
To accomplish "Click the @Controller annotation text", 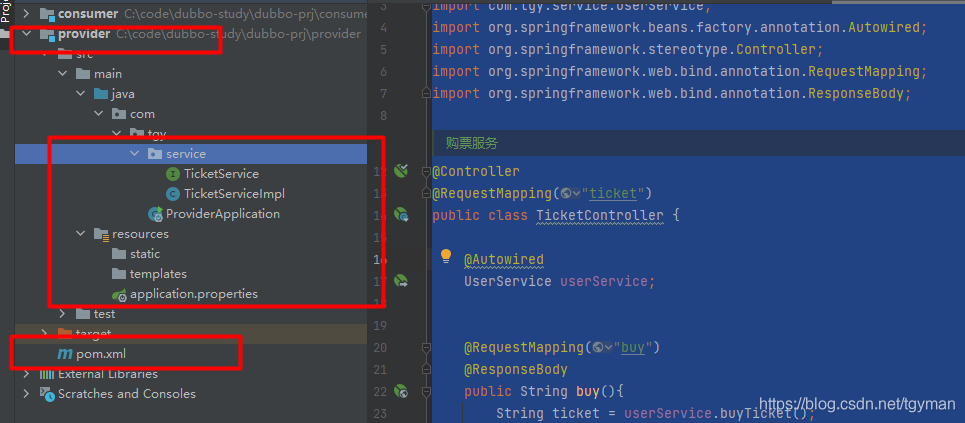I will (x=476, y=171).
